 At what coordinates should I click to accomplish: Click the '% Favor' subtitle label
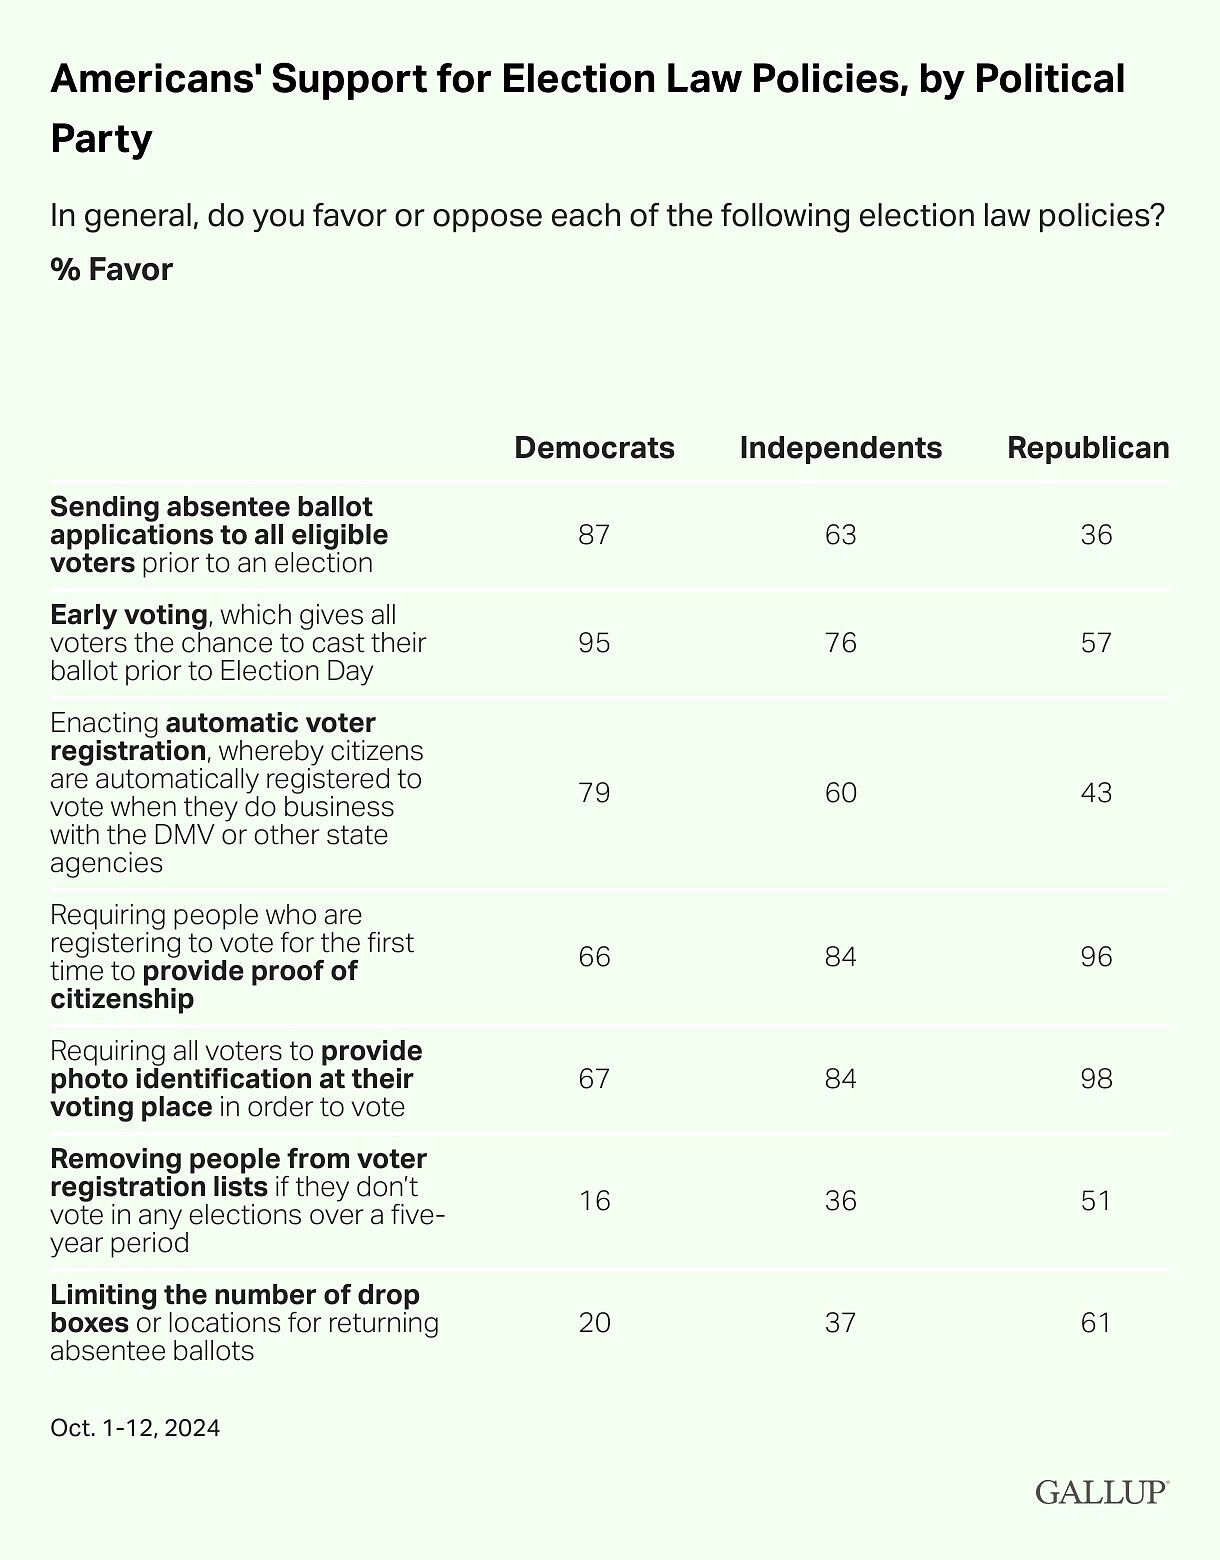pos(111,269)
